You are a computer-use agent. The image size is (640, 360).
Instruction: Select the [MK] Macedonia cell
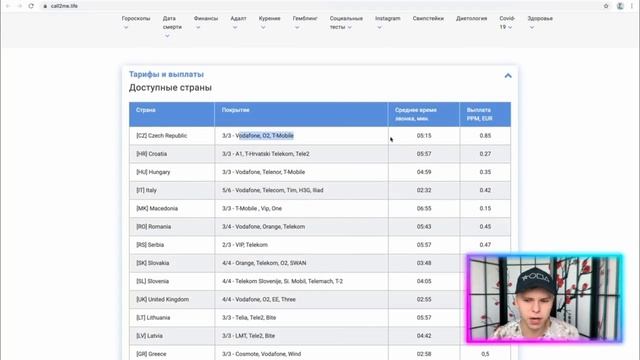pos(172,208)
